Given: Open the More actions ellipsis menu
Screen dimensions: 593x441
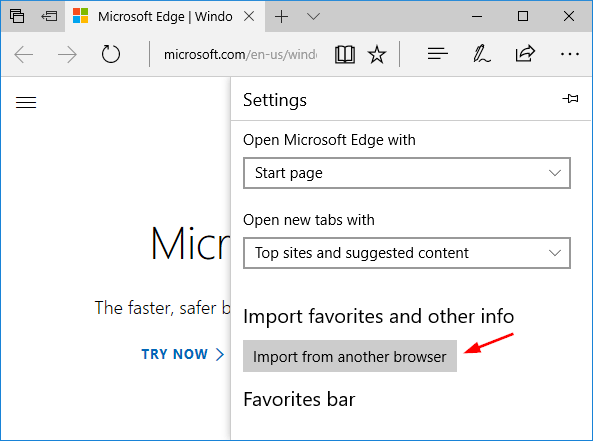Looking at the screenshot, I should point(570,54).
